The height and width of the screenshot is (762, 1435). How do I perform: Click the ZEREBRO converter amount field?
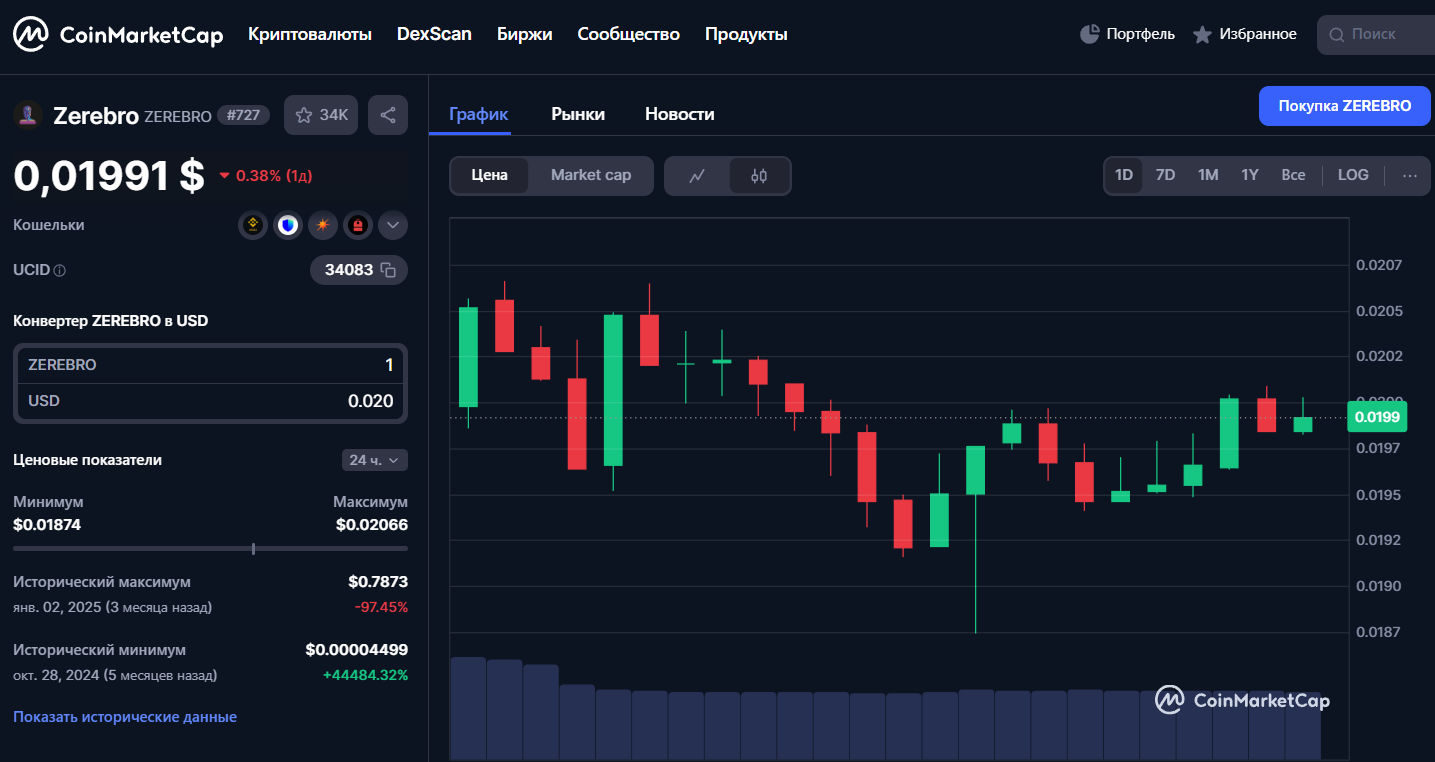210,365
